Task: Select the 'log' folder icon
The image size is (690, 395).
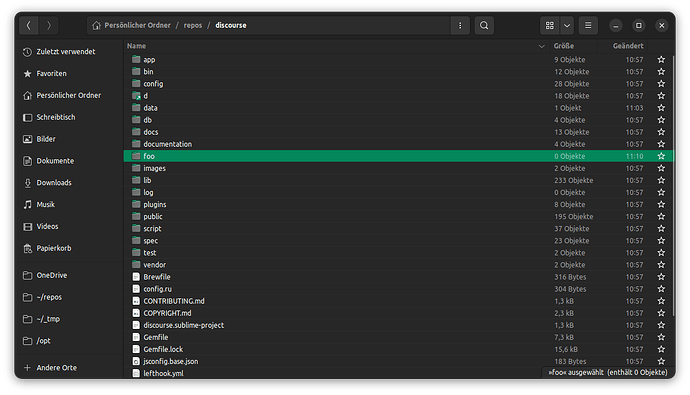Action: [136, 192]
